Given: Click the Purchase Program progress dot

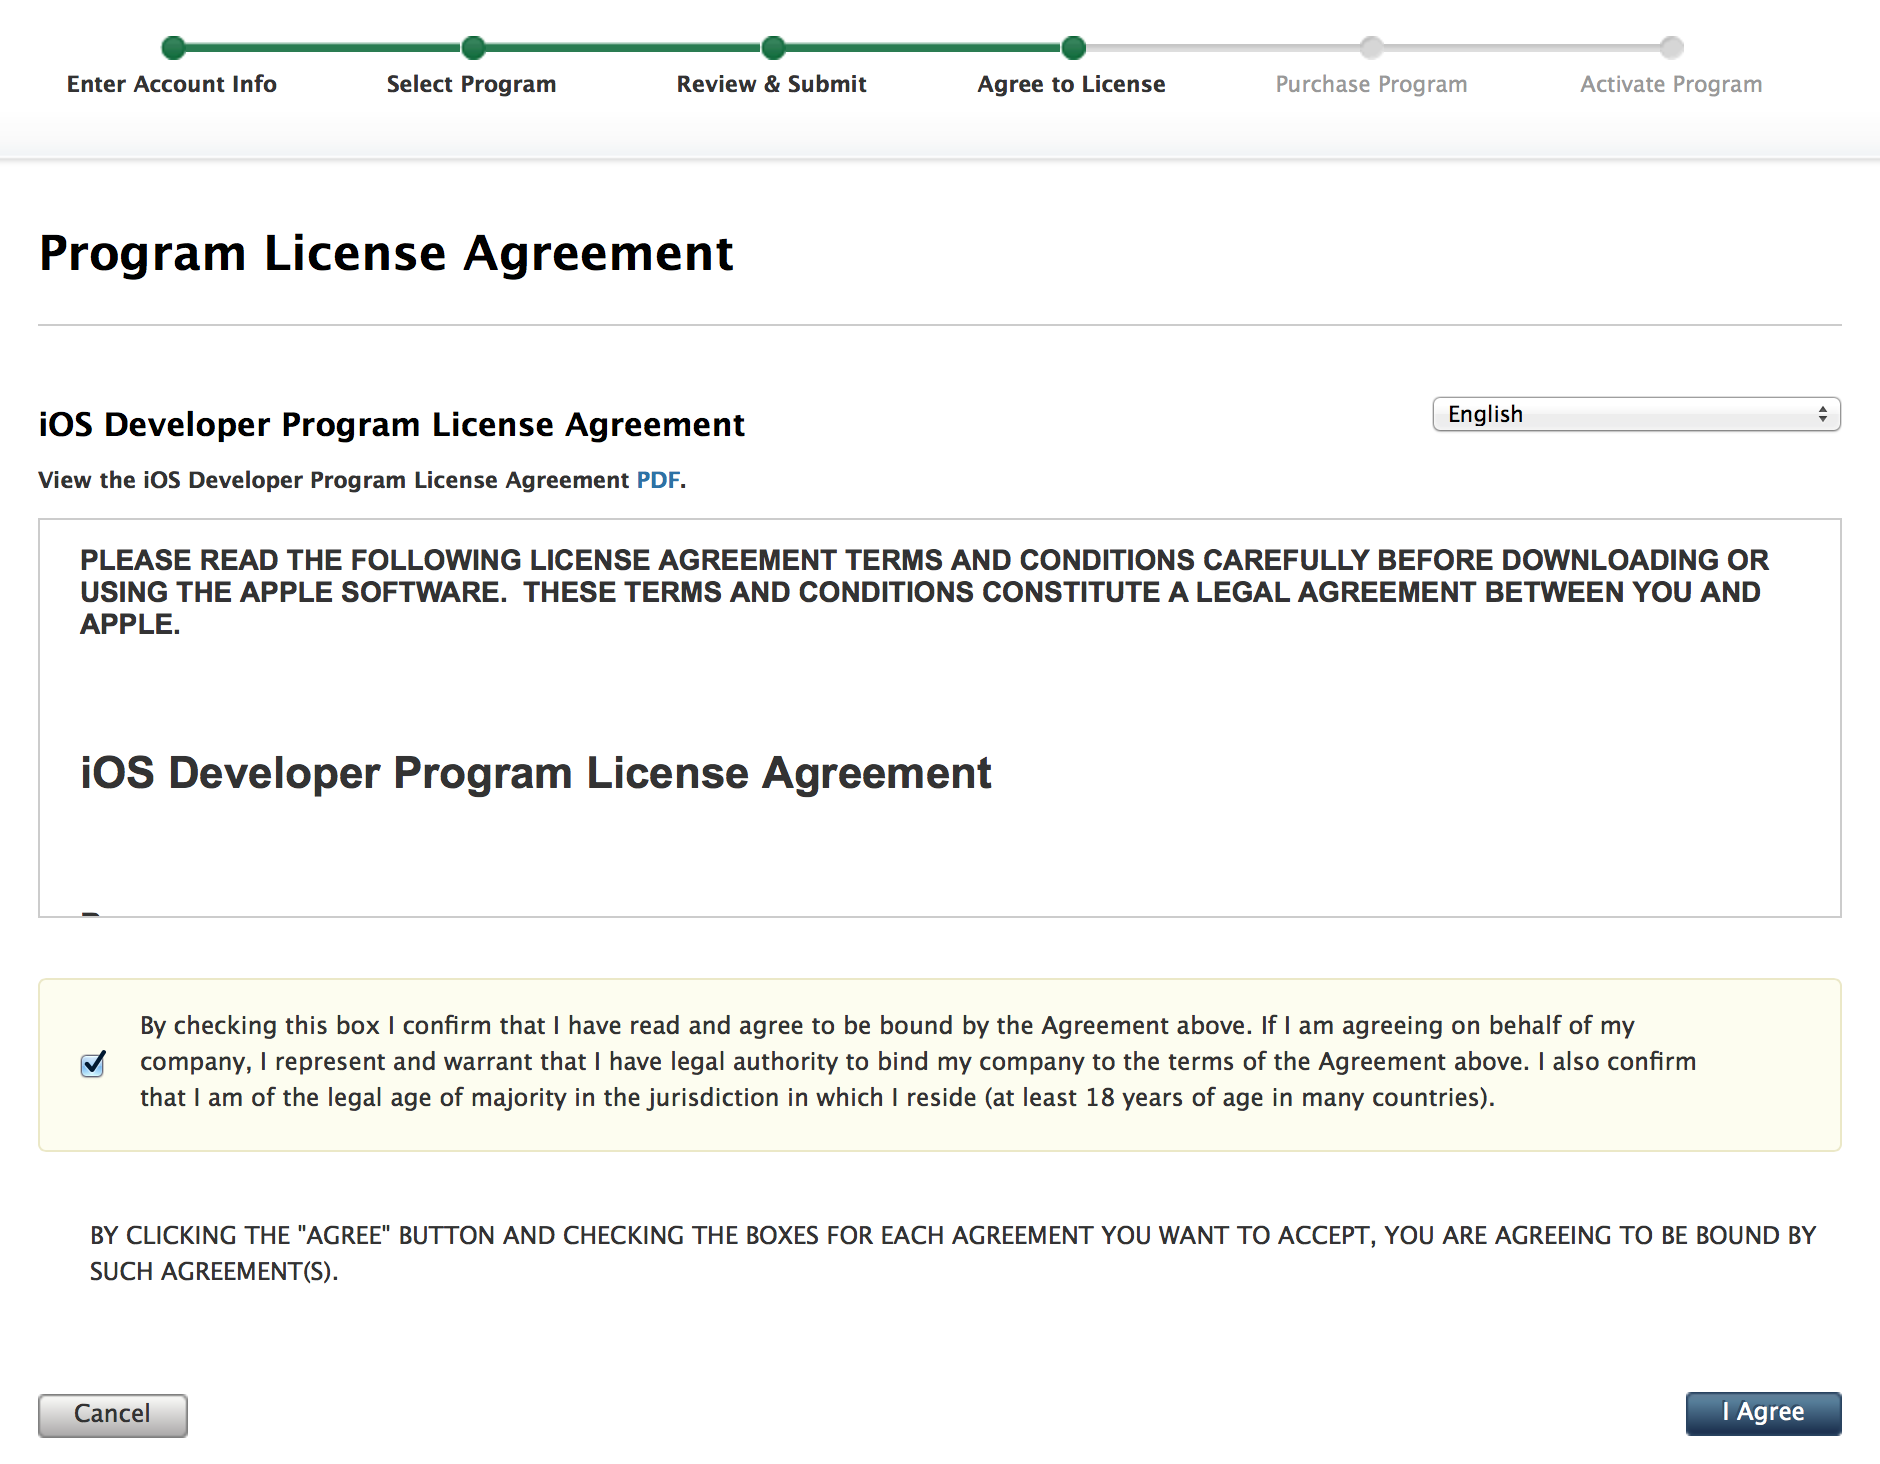Looking at the screenshot, I should [x=1371, y=47].
